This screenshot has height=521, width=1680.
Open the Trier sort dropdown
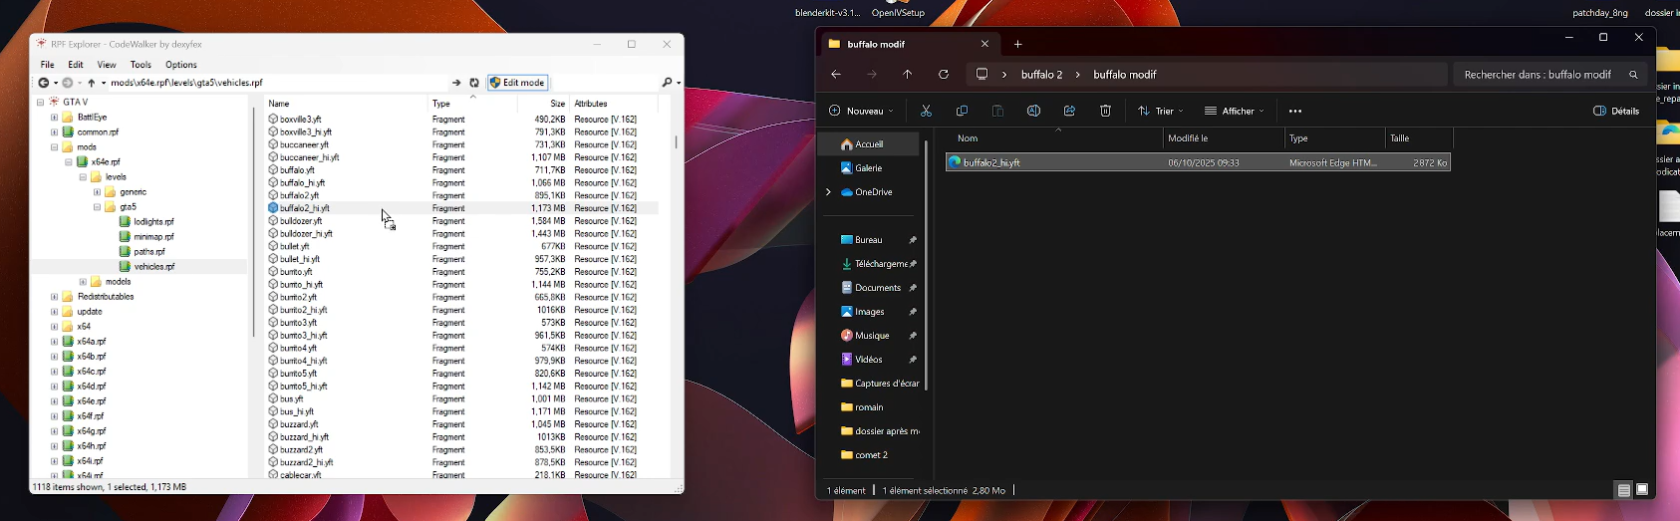coord(1160,111)
